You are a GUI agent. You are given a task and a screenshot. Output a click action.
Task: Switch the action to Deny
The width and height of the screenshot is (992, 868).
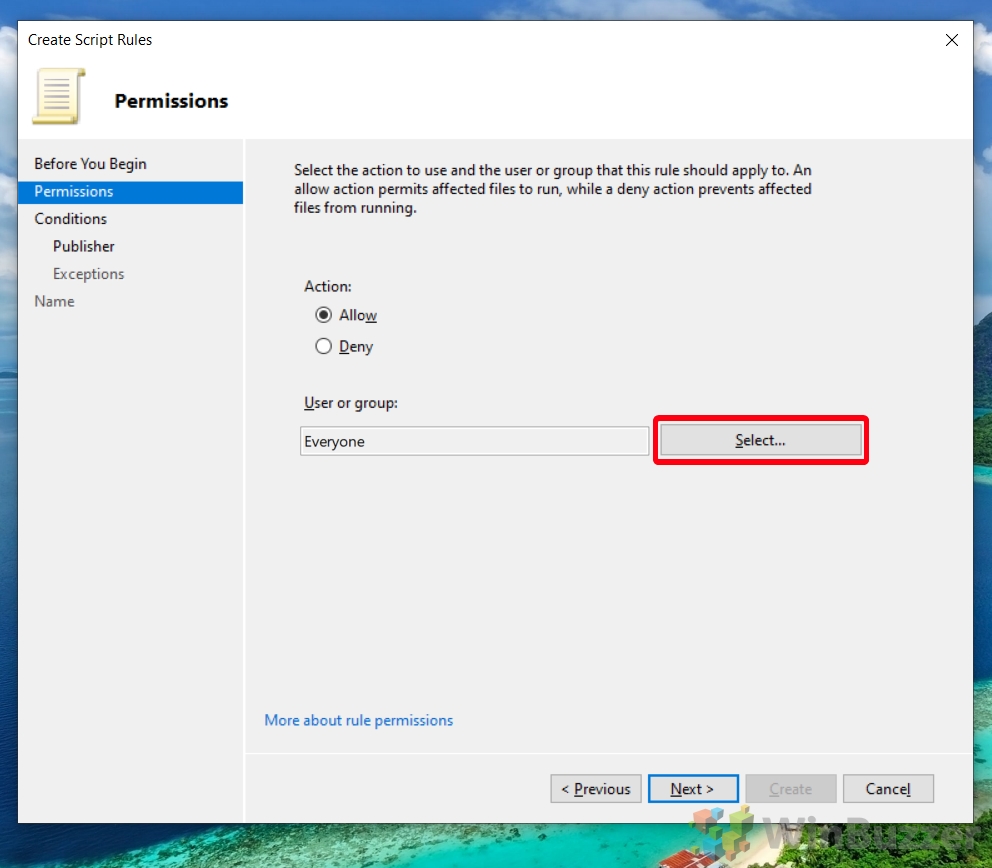pos(323,346)
